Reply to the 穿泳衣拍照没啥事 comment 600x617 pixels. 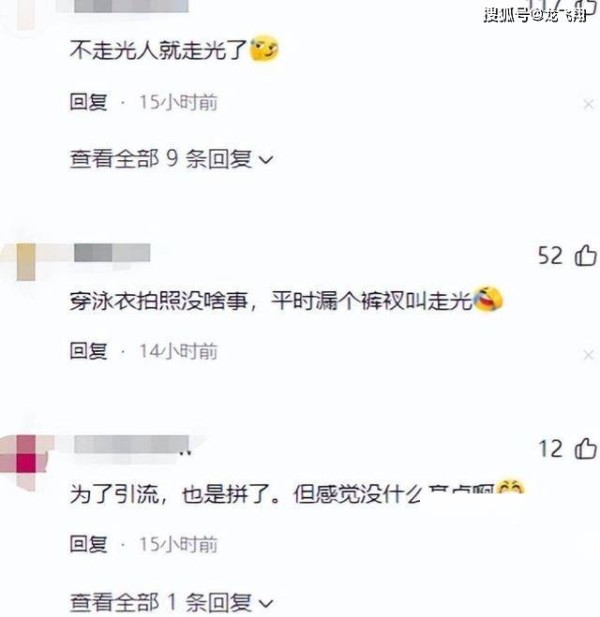[x=89, y=351]
